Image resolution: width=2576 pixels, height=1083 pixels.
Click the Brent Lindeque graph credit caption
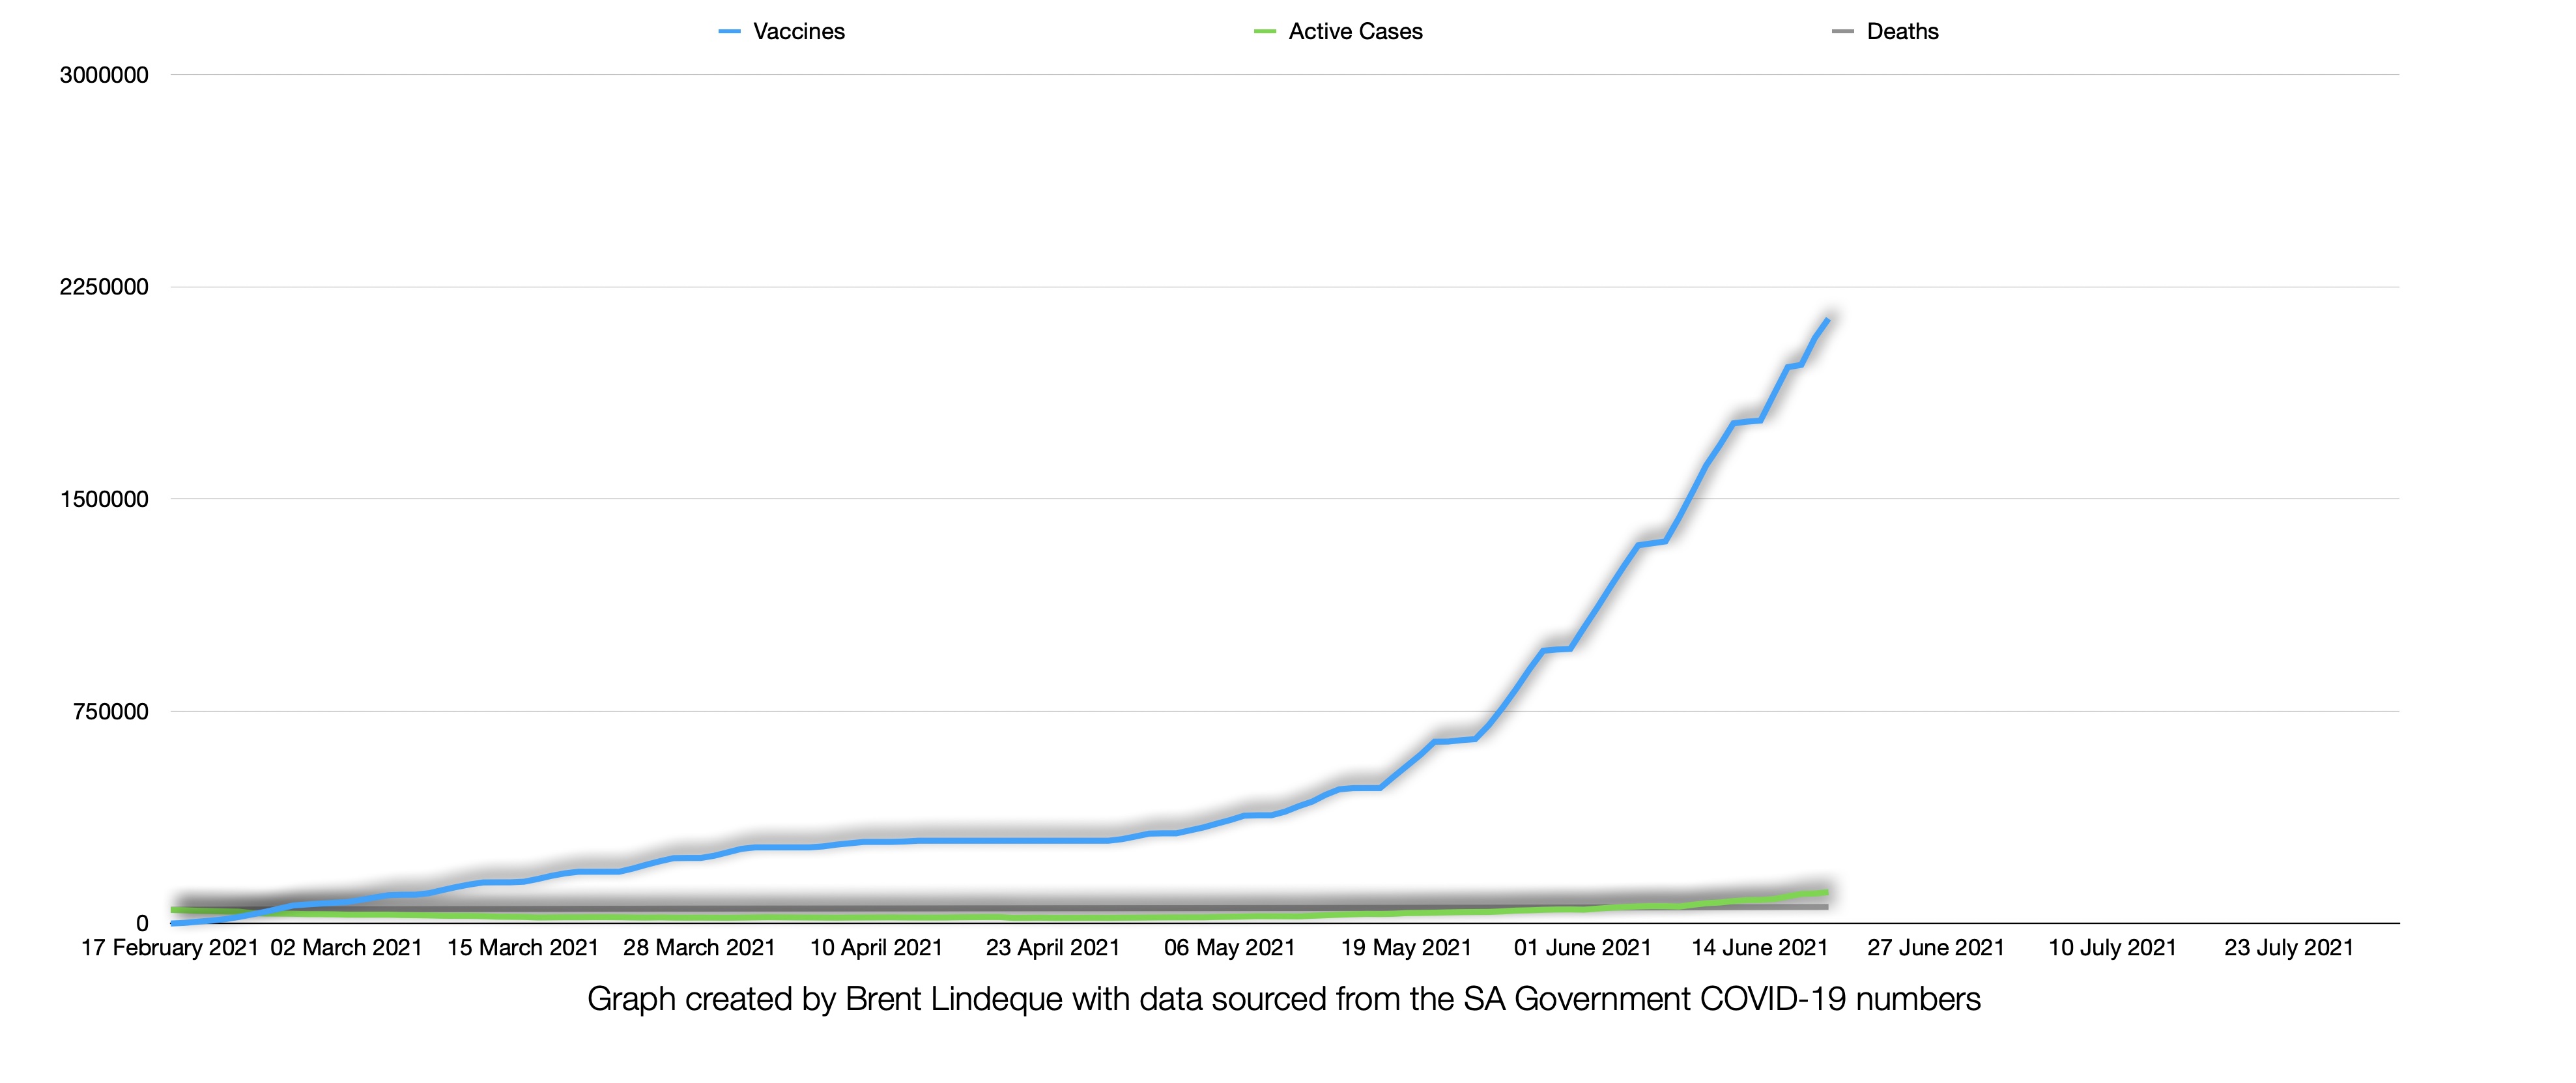pyautogui.click(x=1283, y=999)
